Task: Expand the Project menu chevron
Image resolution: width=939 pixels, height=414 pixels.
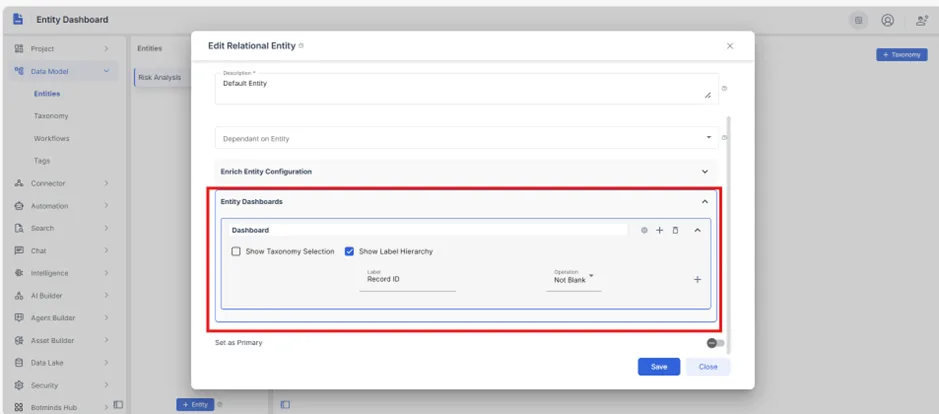Action: [x=106, y=49]
